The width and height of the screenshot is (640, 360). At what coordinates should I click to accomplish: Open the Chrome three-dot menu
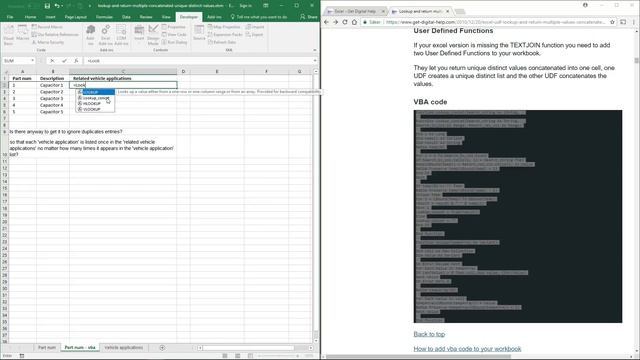point(633,22)
